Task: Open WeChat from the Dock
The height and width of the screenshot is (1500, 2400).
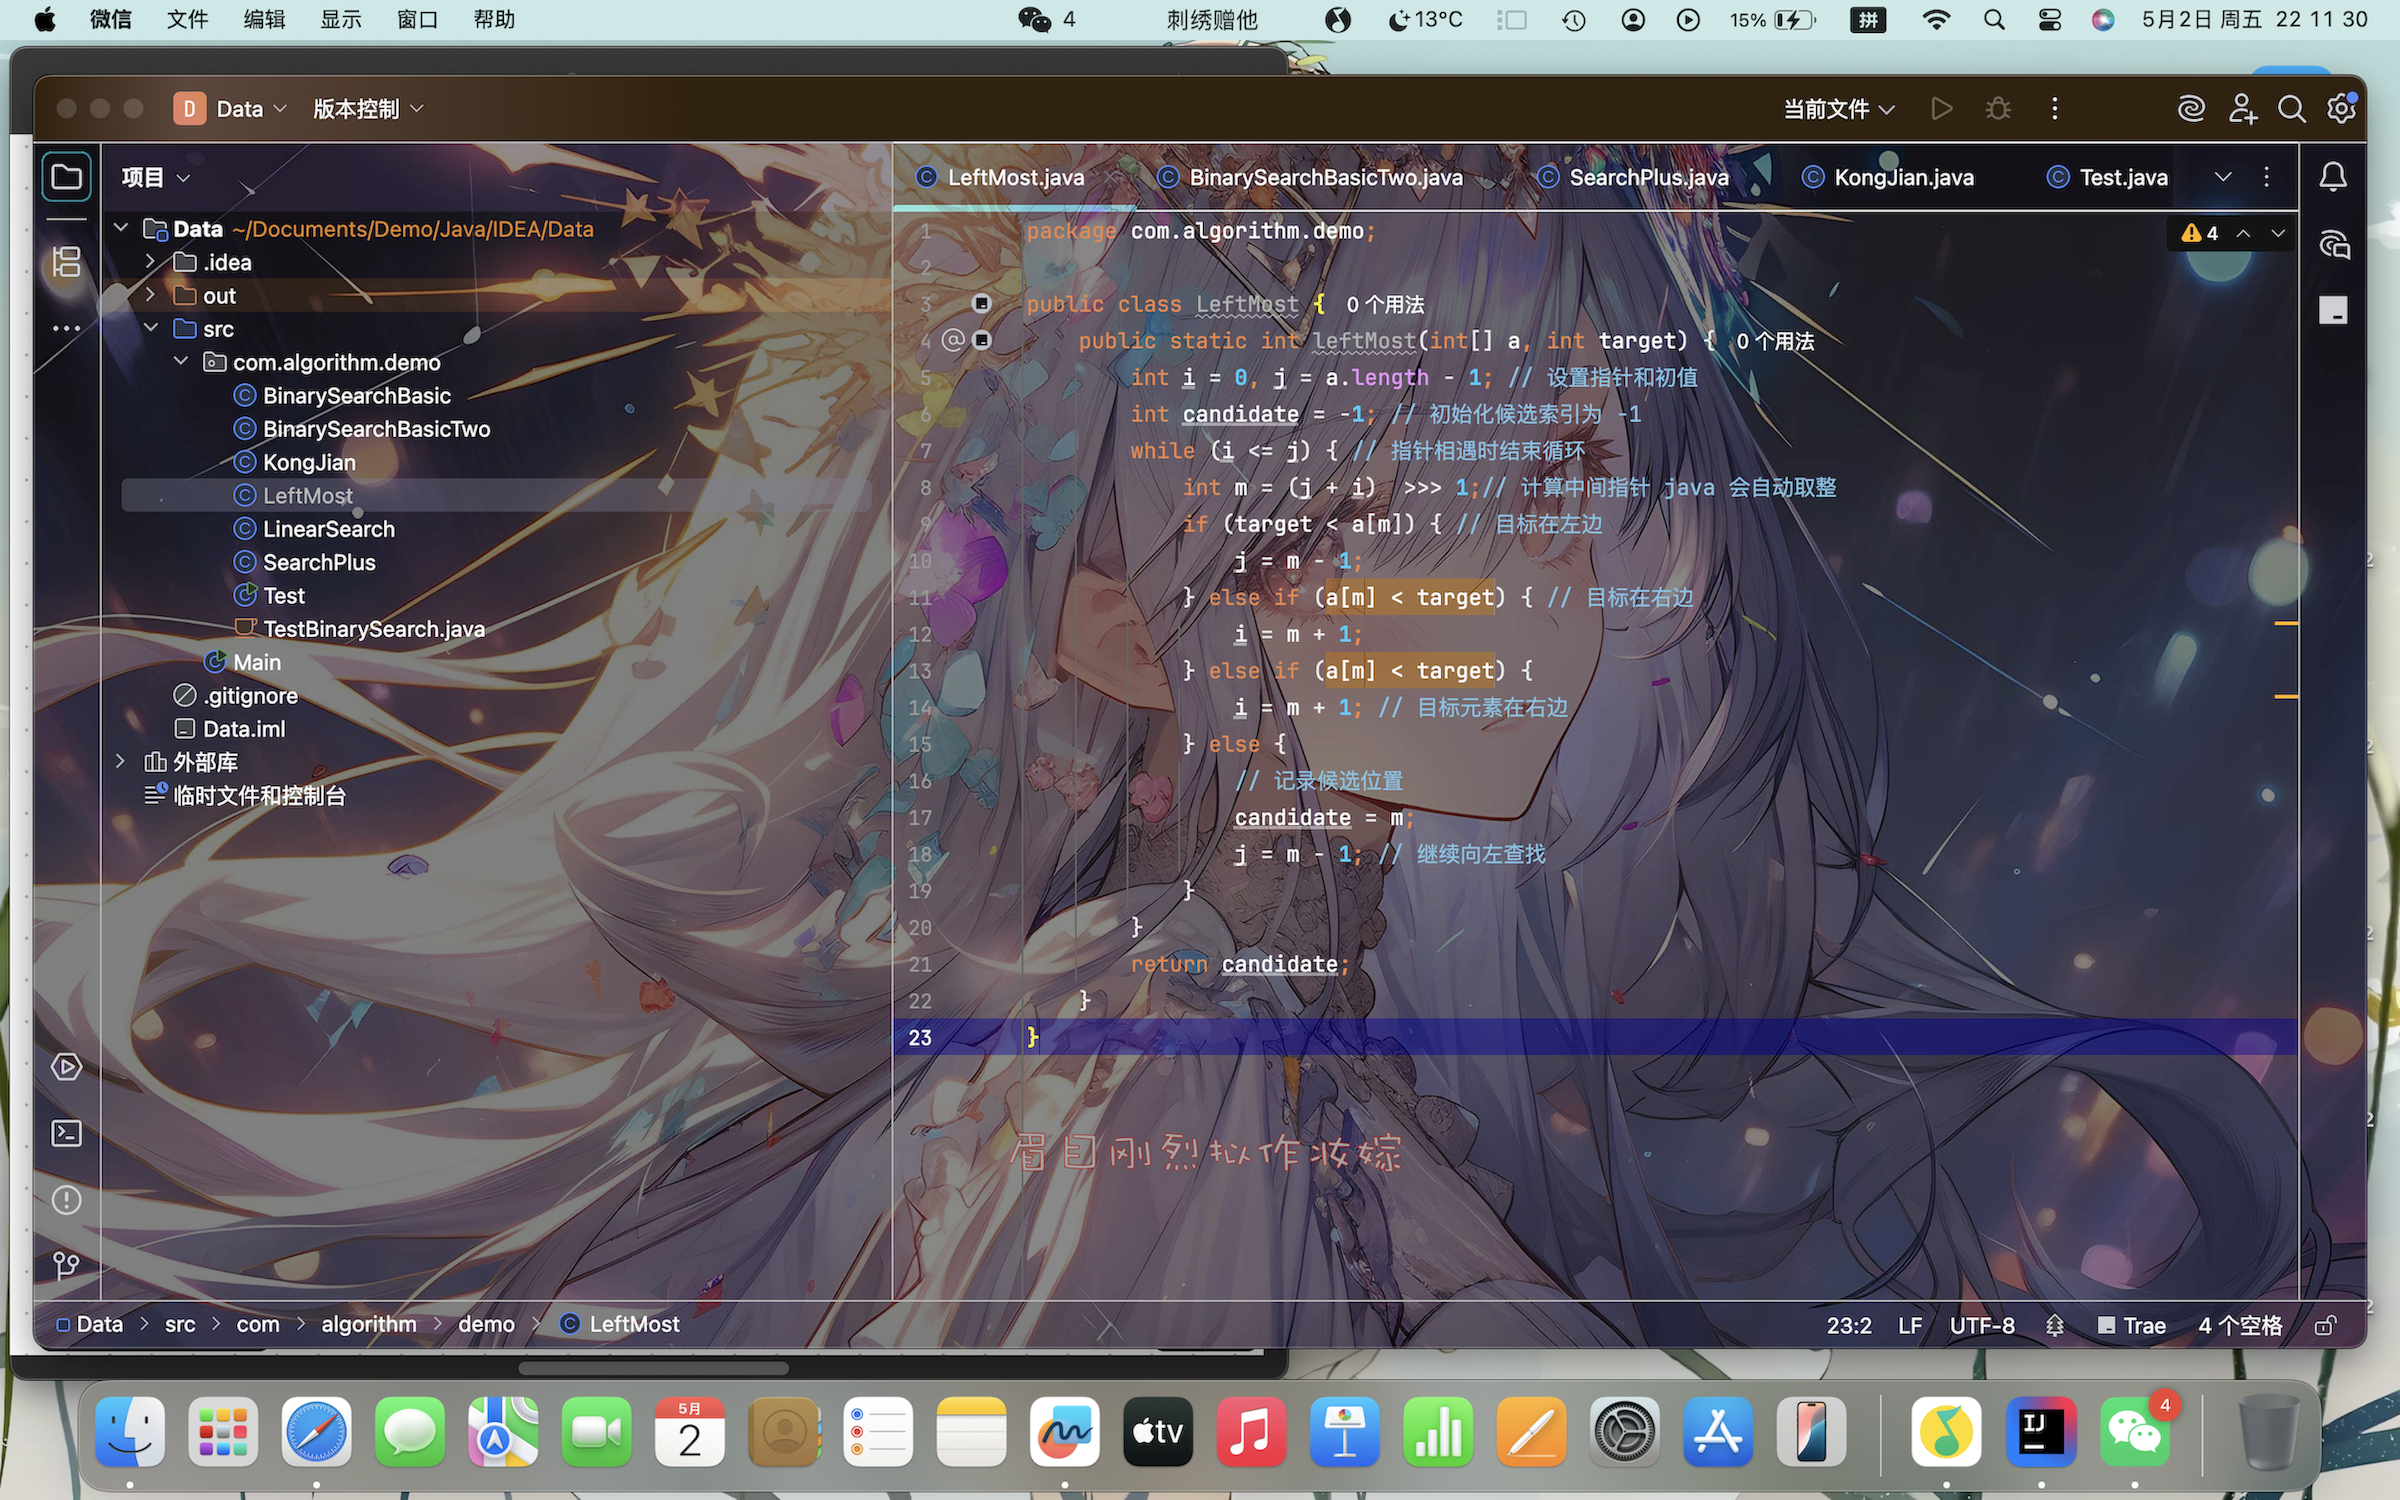Action: click(x=2134, y=1432)
